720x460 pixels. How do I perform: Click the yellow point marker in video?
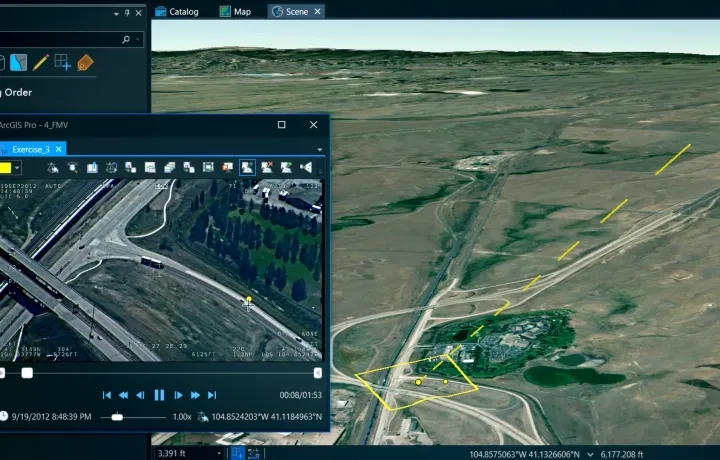click(249, 299)
